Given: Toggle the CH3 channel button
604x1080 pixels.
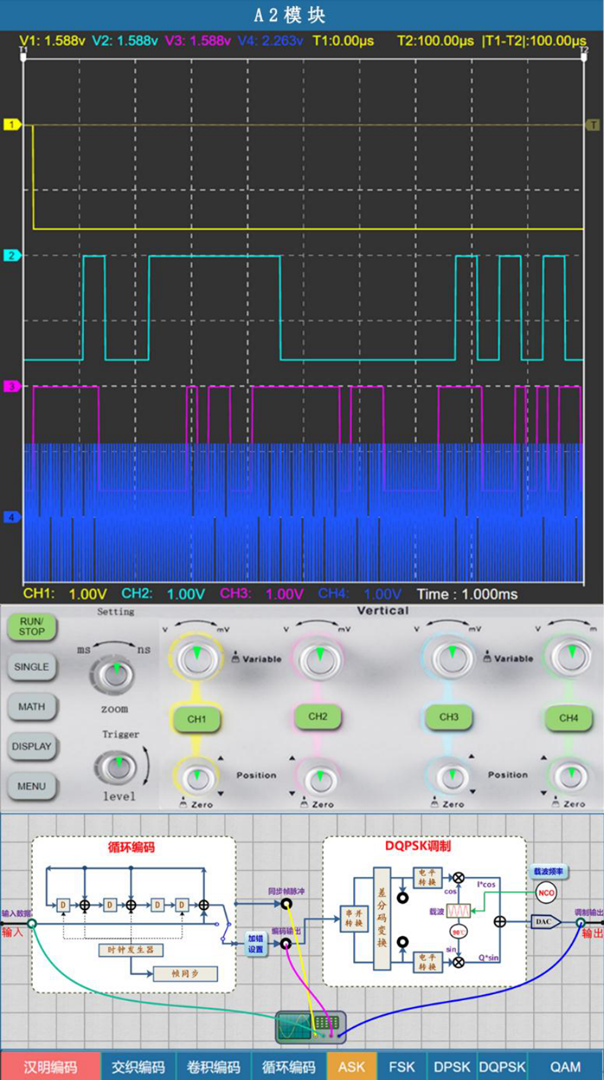Looking at the screenshot, I should pos(451,717).
